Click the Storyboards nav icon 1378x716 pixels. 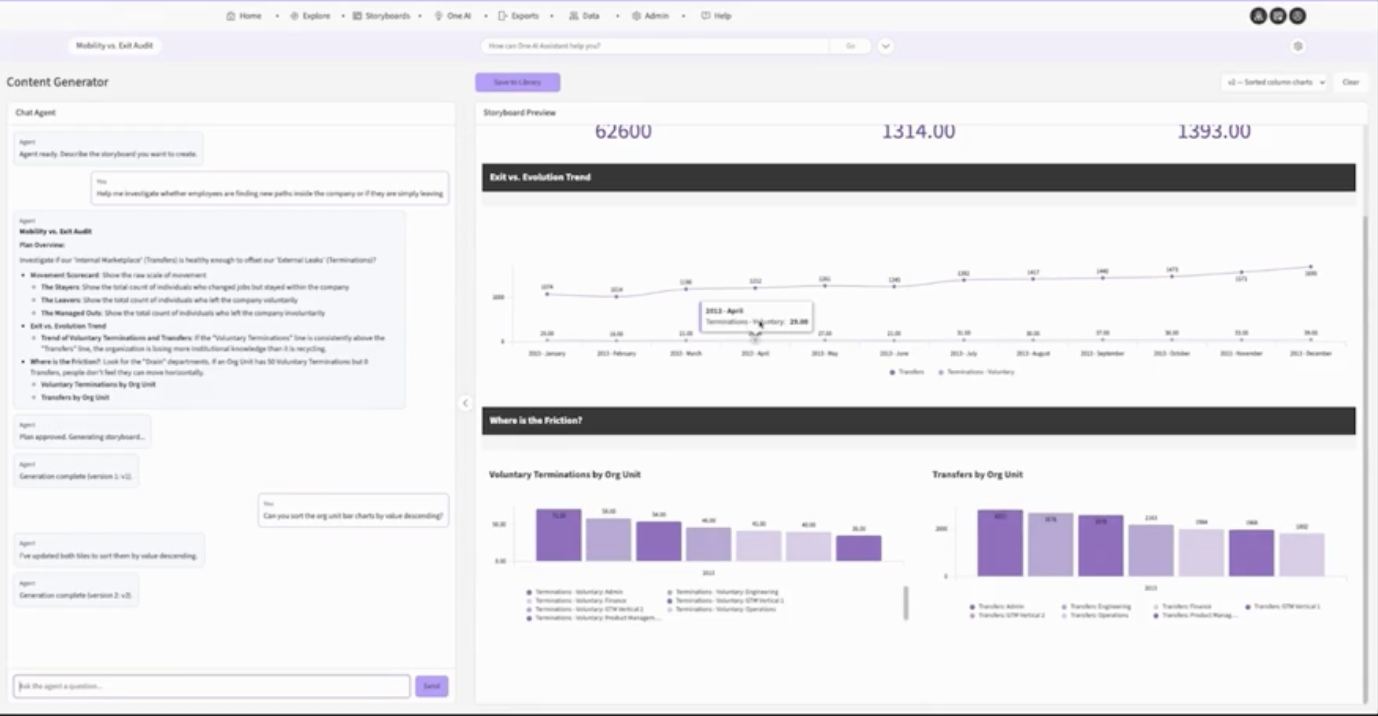click(x=357, y=16)
